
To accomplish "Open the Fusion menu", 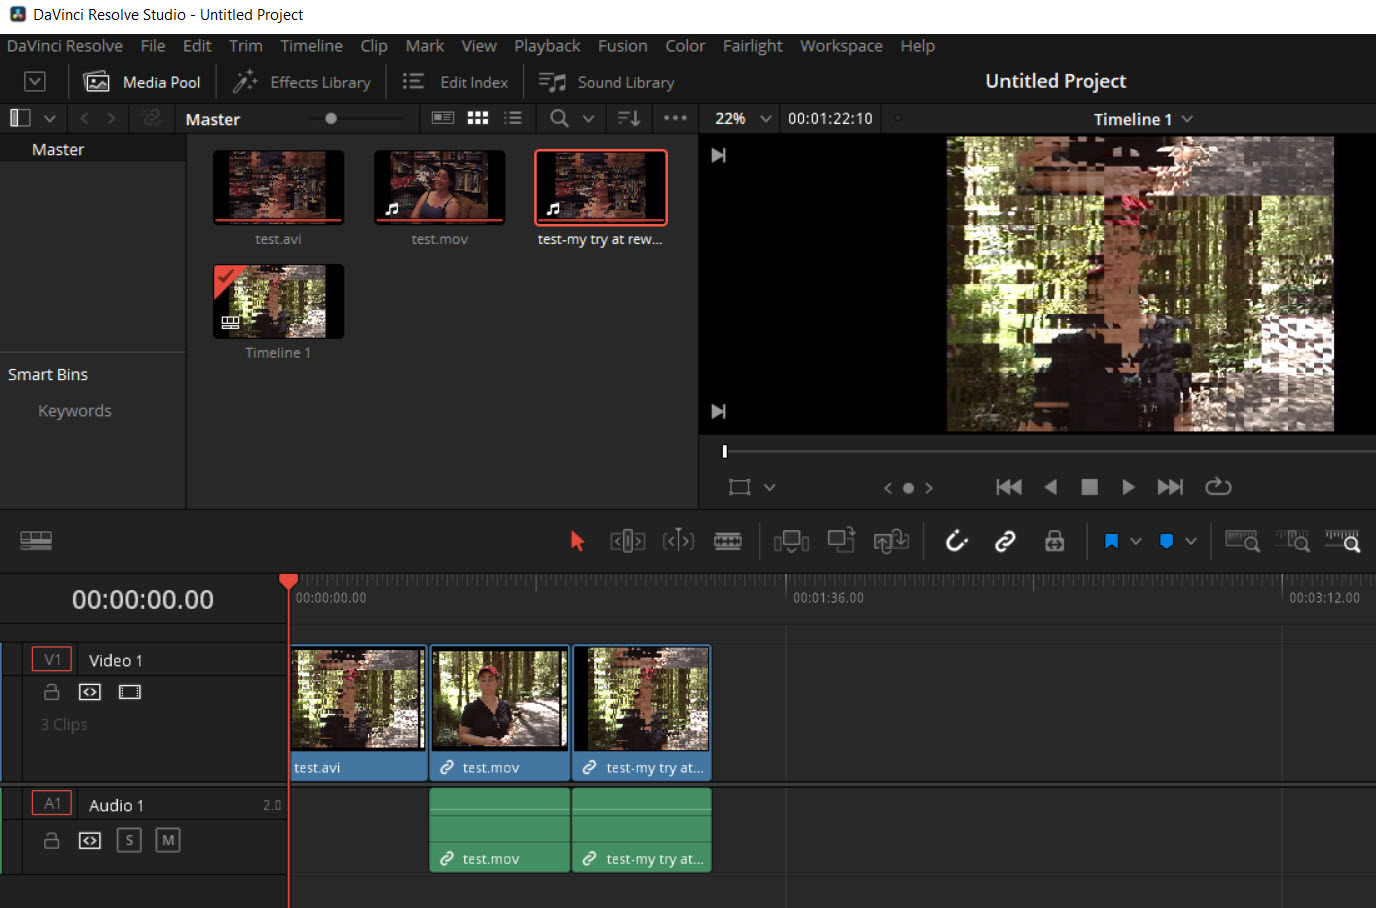I will pos(622,46).
